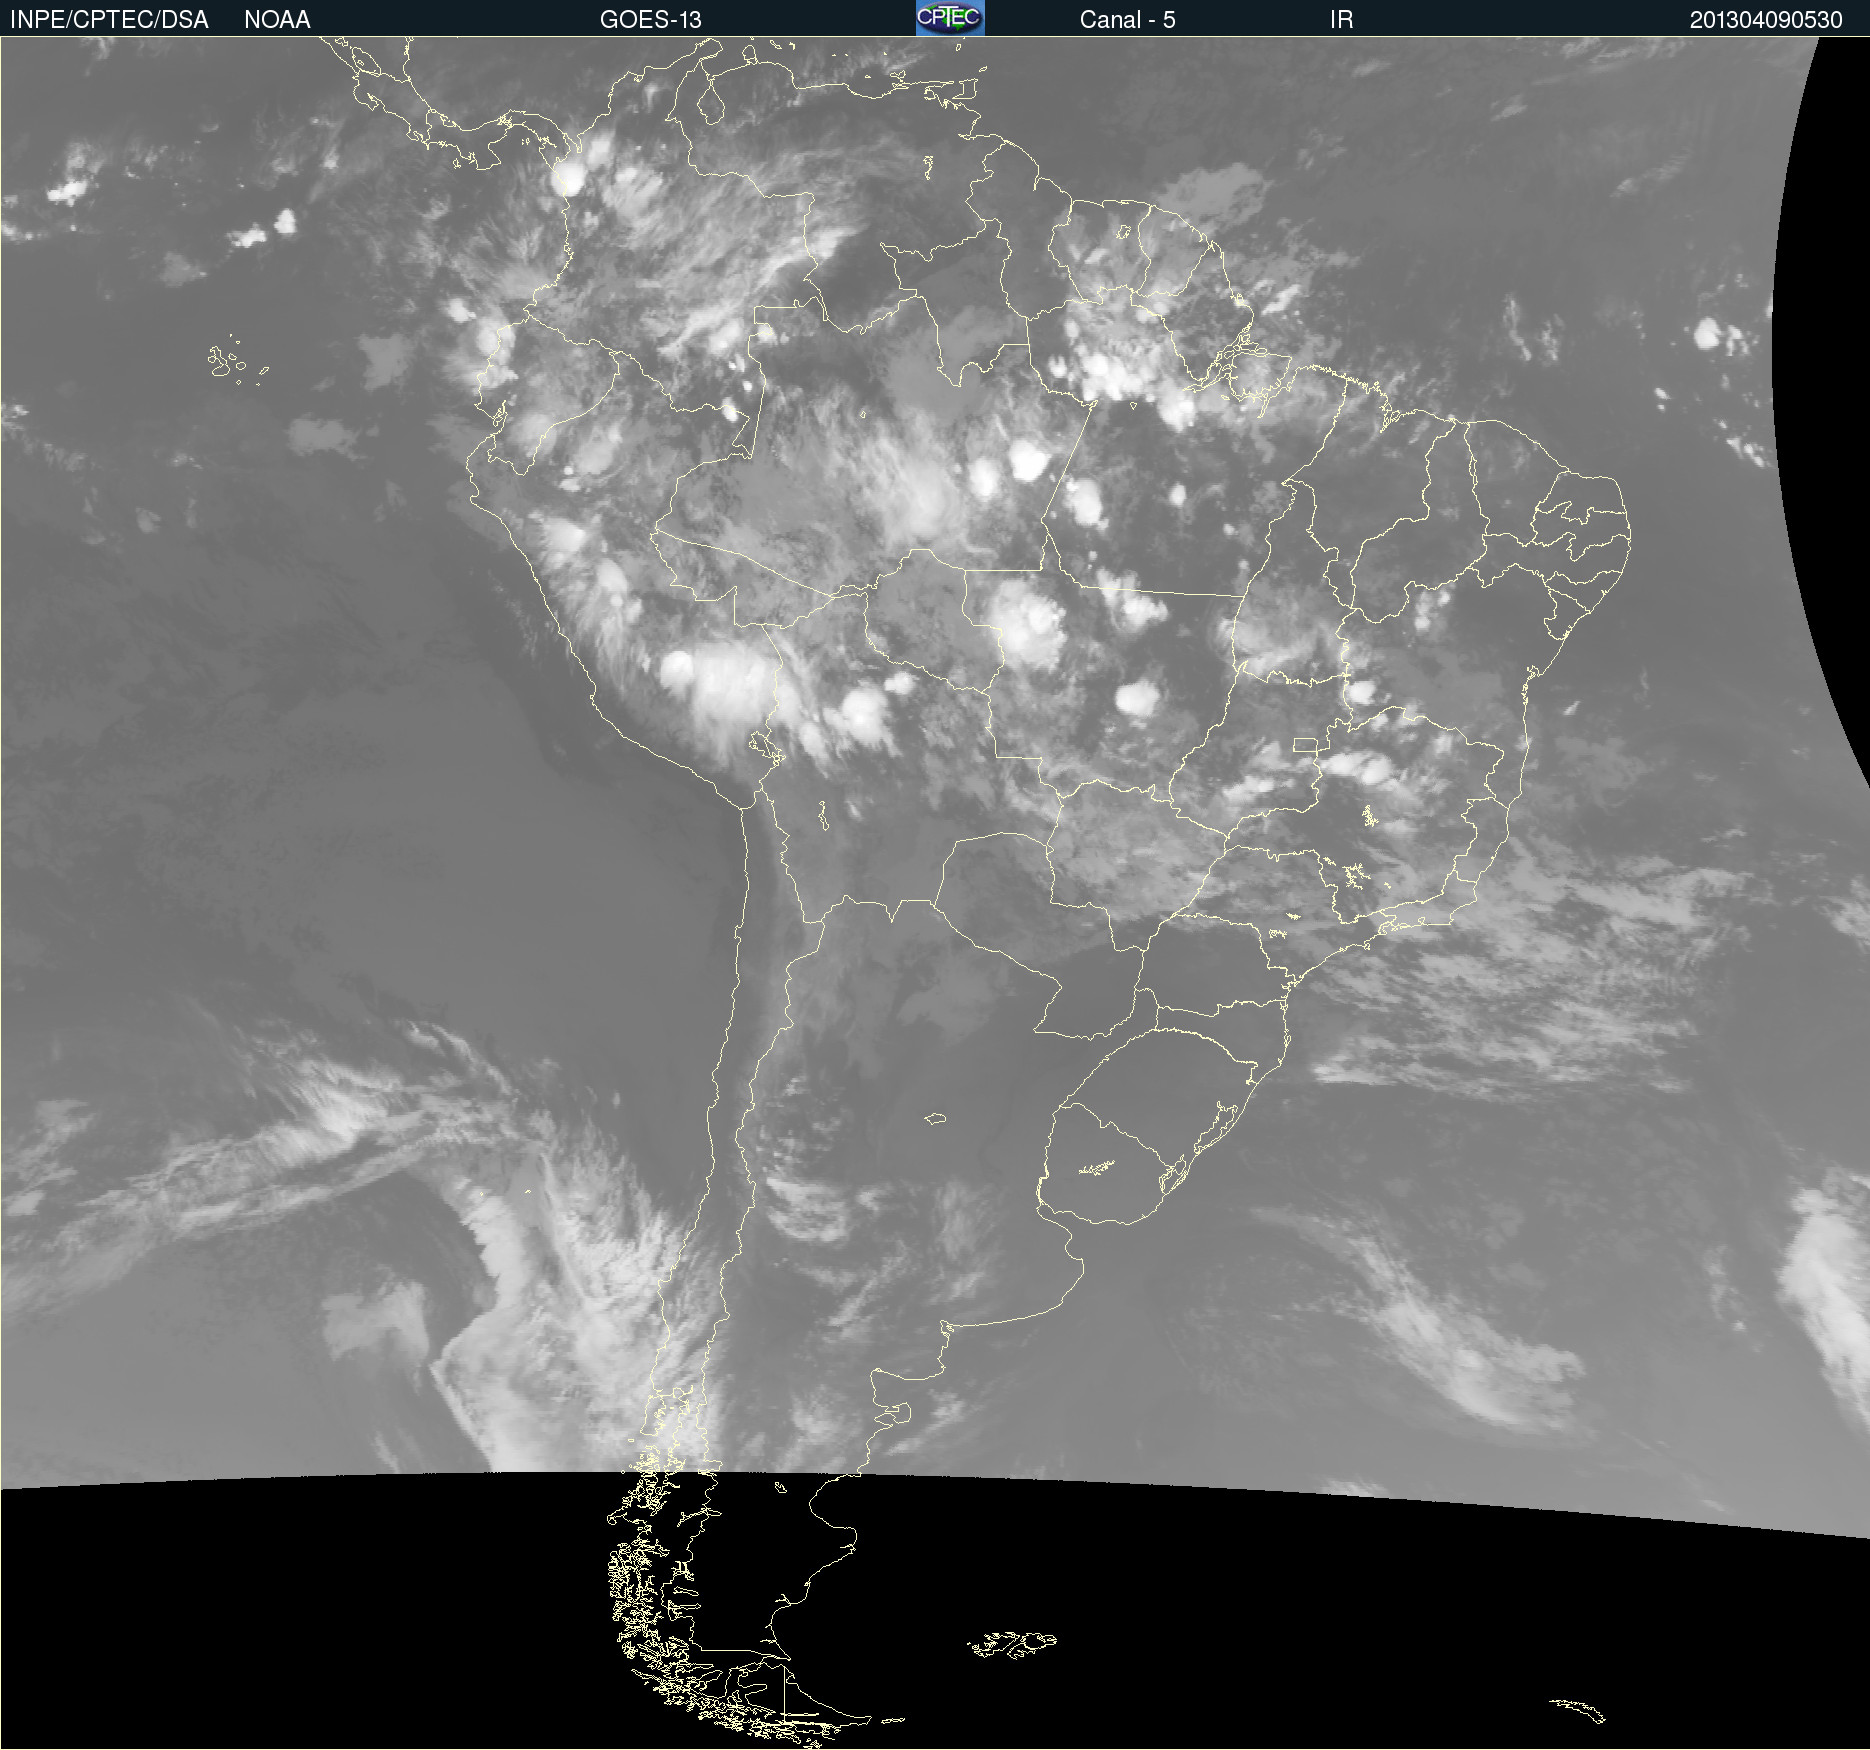Click the NOAA label in header
The height and width of the screenshot is (1750, 1870).
coord(277,20)
